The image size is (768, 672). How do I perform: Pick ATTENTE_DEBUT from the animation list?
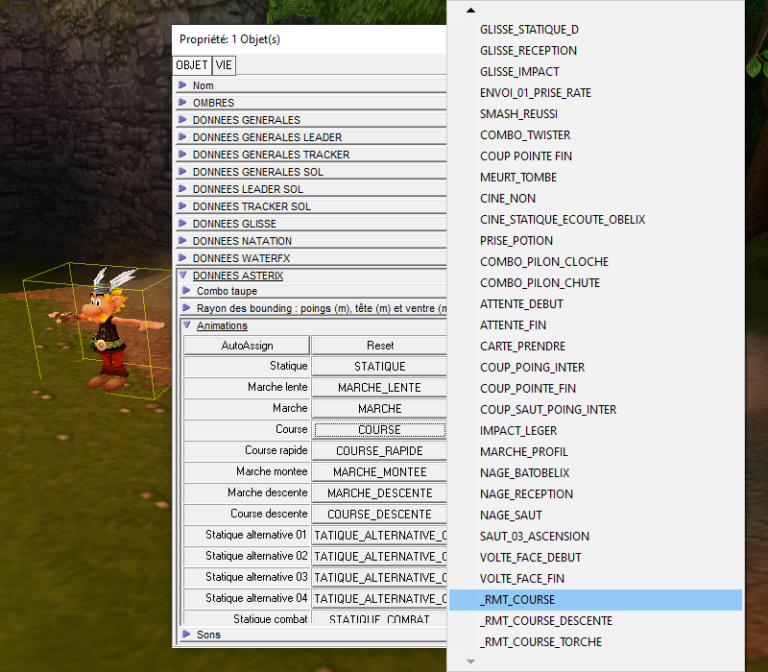[596, 304]
